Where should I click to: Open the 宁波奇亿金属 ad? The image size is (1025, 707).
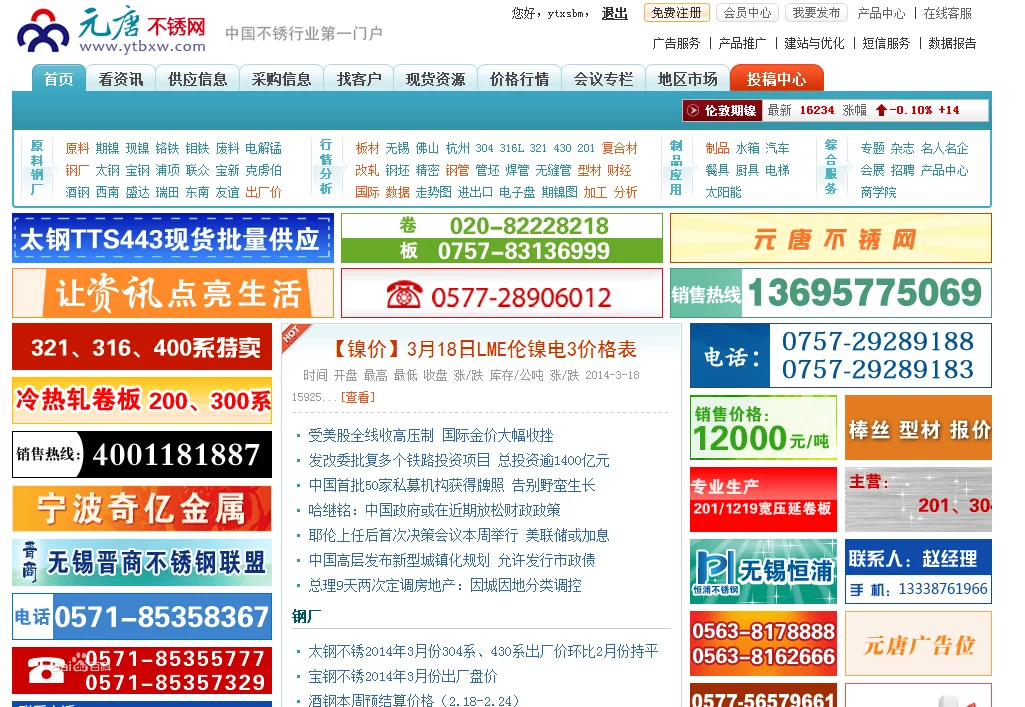coord(142,508)
